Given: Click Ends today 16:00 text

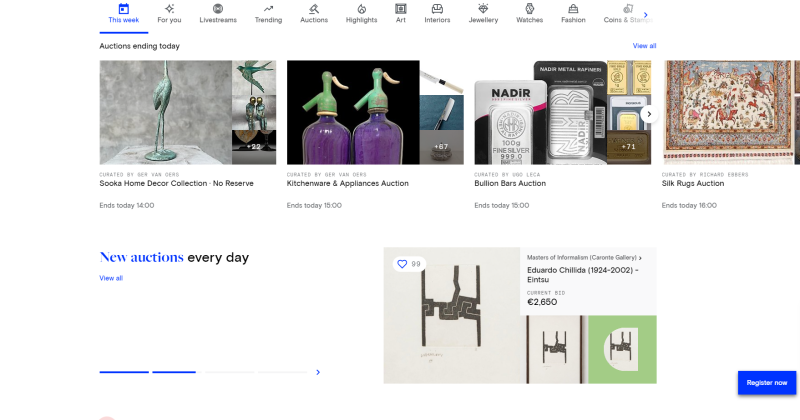Looking at the screenshot, I should click(689, 206).
